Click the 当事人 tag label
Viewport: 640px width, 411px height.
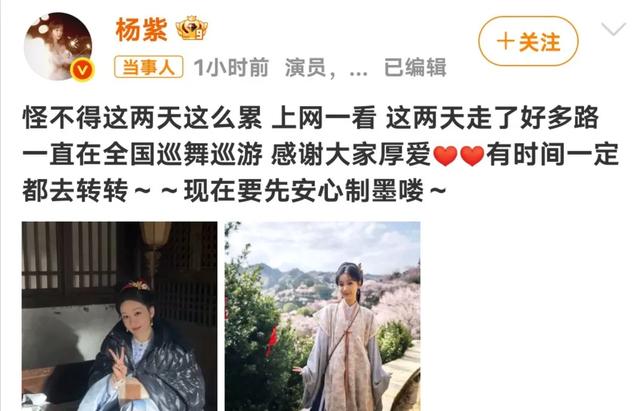(149, 67)
